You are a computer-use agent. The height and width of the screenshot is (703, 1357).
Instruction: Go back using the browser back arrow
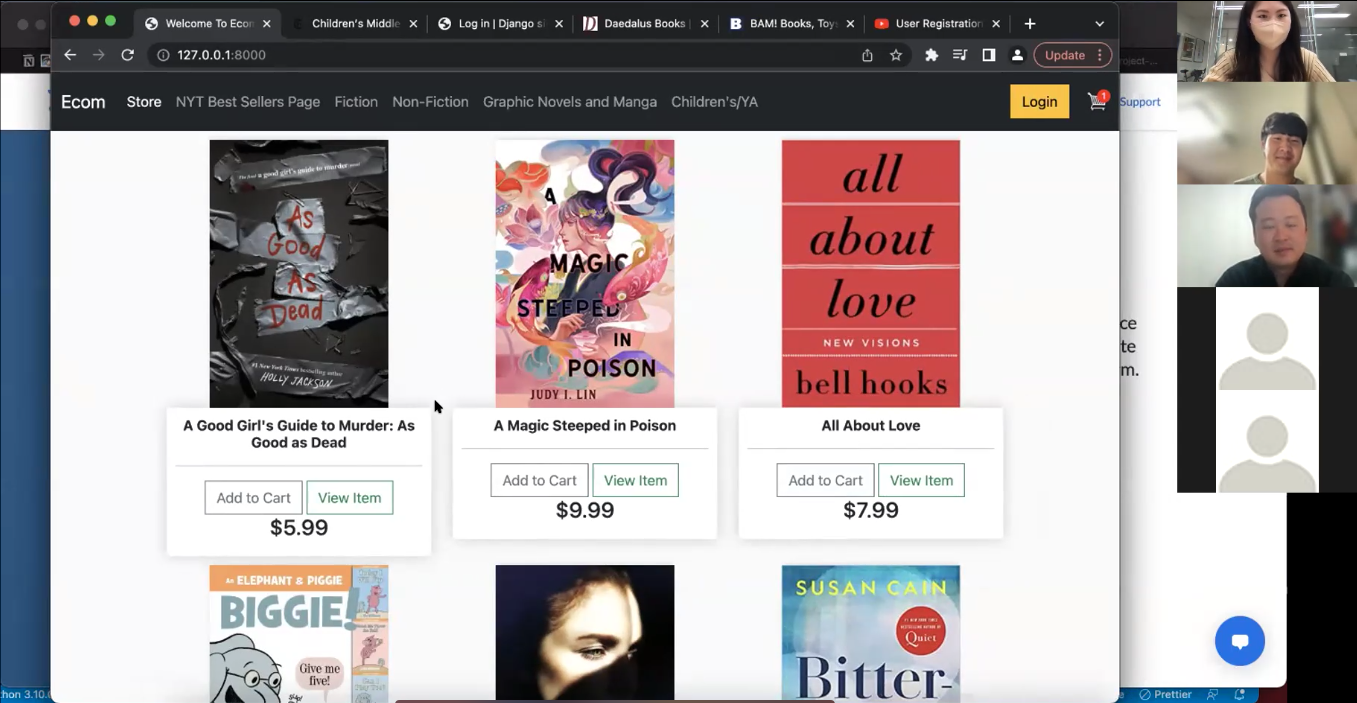click(x=70, y=55)
